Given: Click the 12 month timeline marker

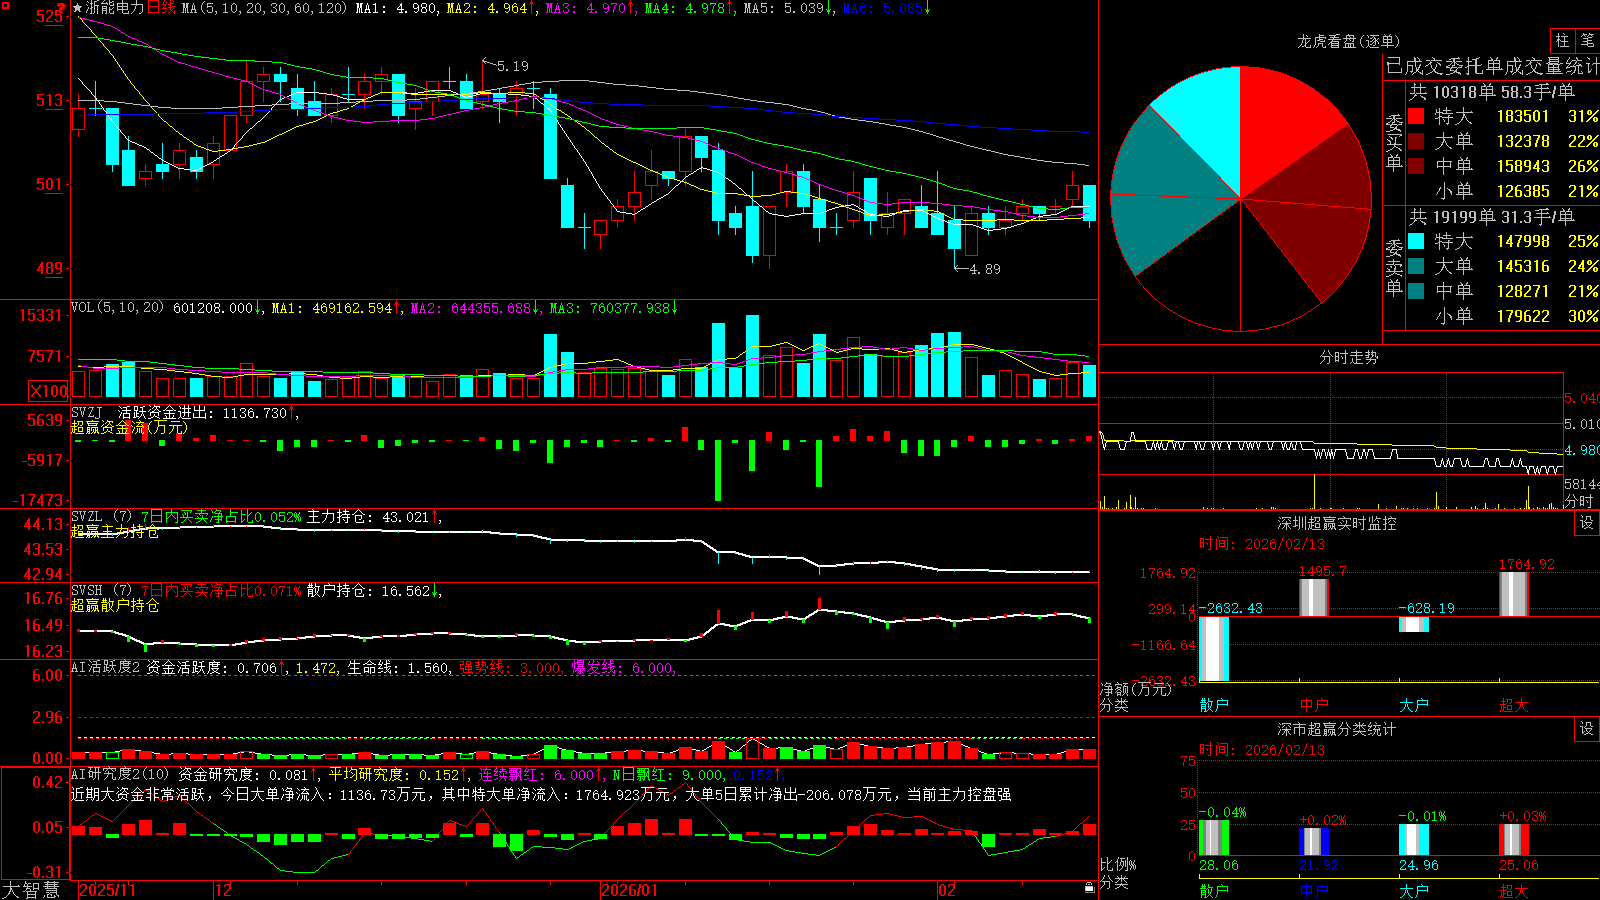Looking at the screenshot, I should pyautogui.click(x=224, y=890).
